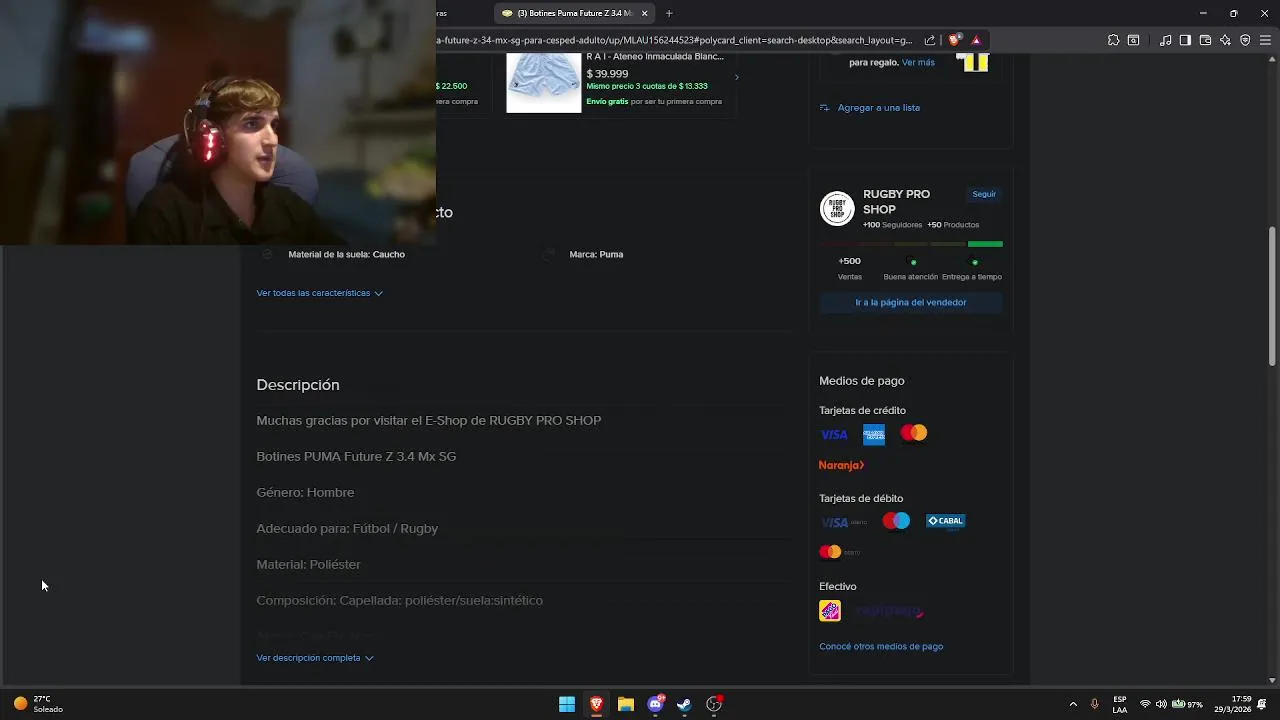Click the Descripción heading
1280x720 pixels.
[298, 385]
